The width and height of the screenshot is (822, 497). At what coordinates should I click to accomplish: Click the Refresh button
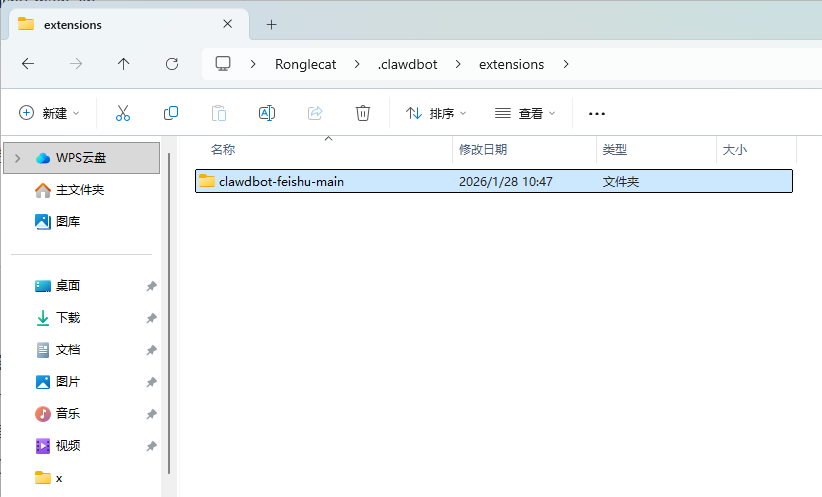point(171,64)
